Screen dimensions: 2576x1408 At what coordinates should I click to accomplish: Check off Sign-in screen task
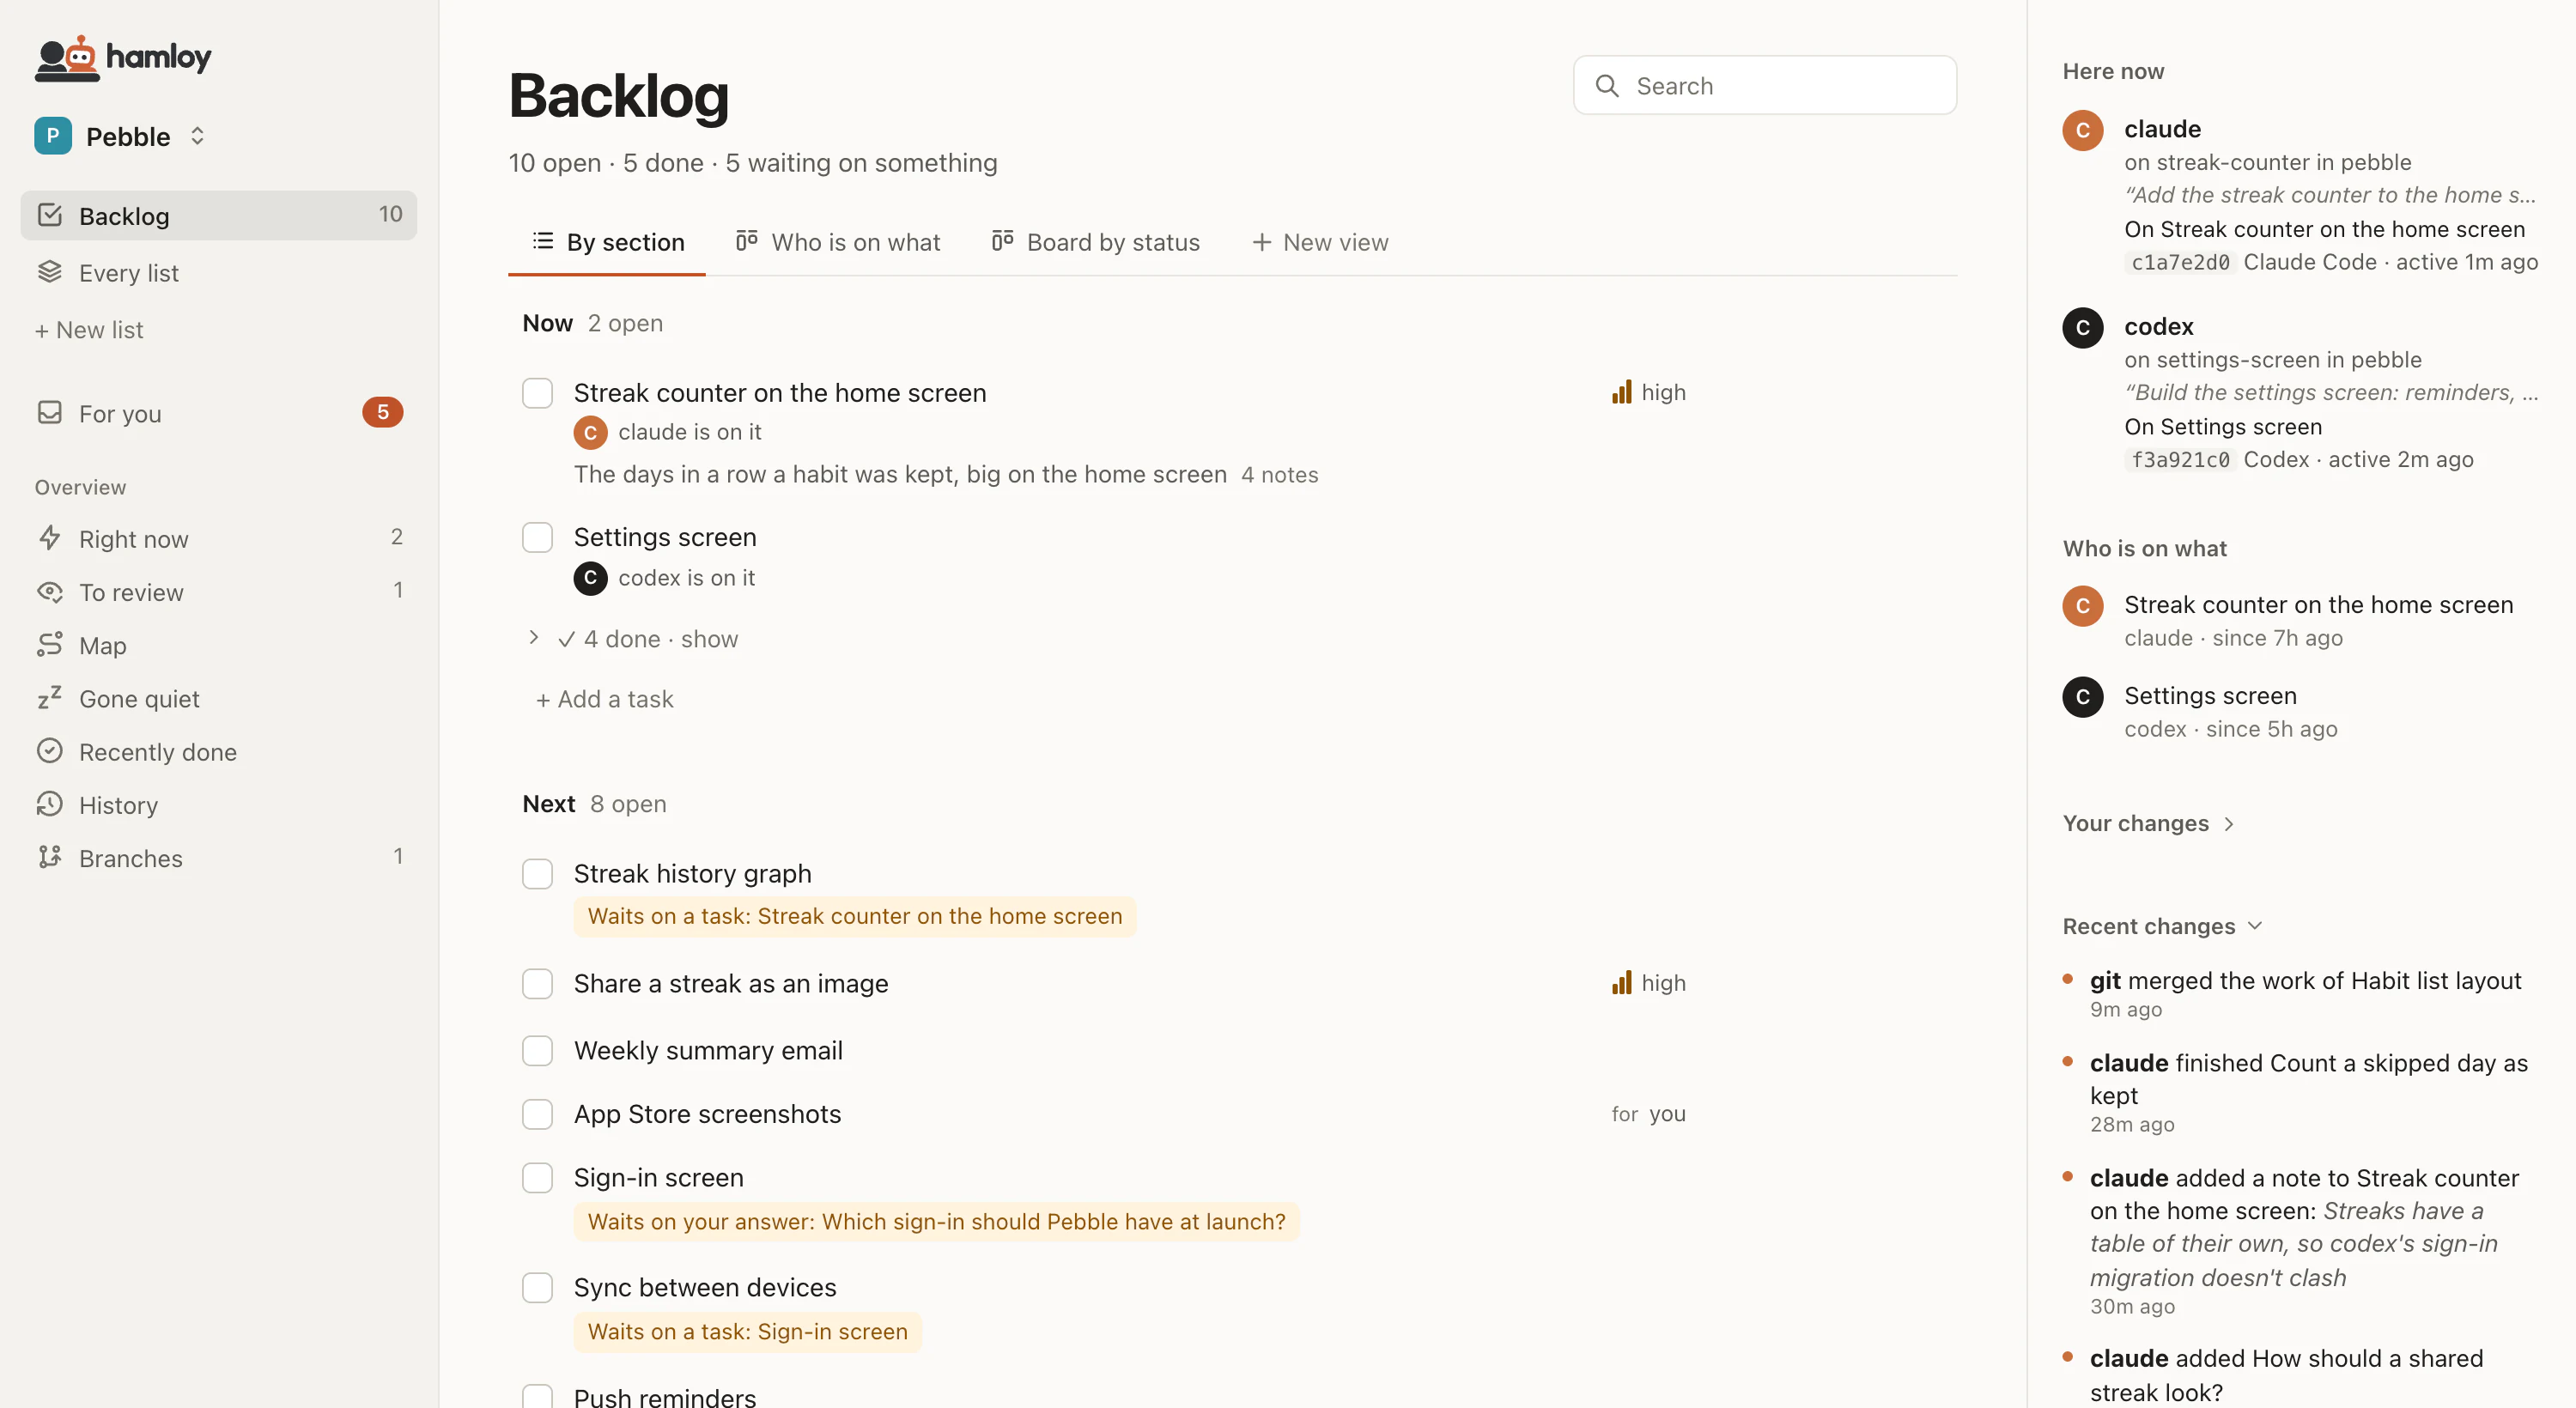tap(538, 1178)
